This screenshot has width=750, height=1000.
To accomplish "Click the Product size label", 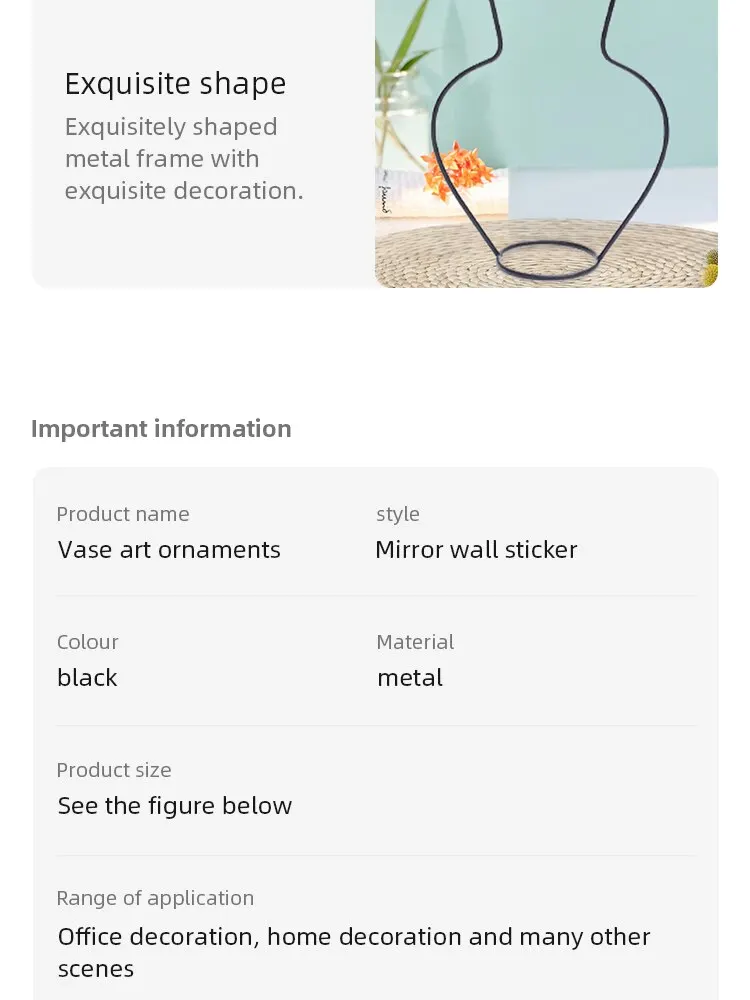I will 114,770.
